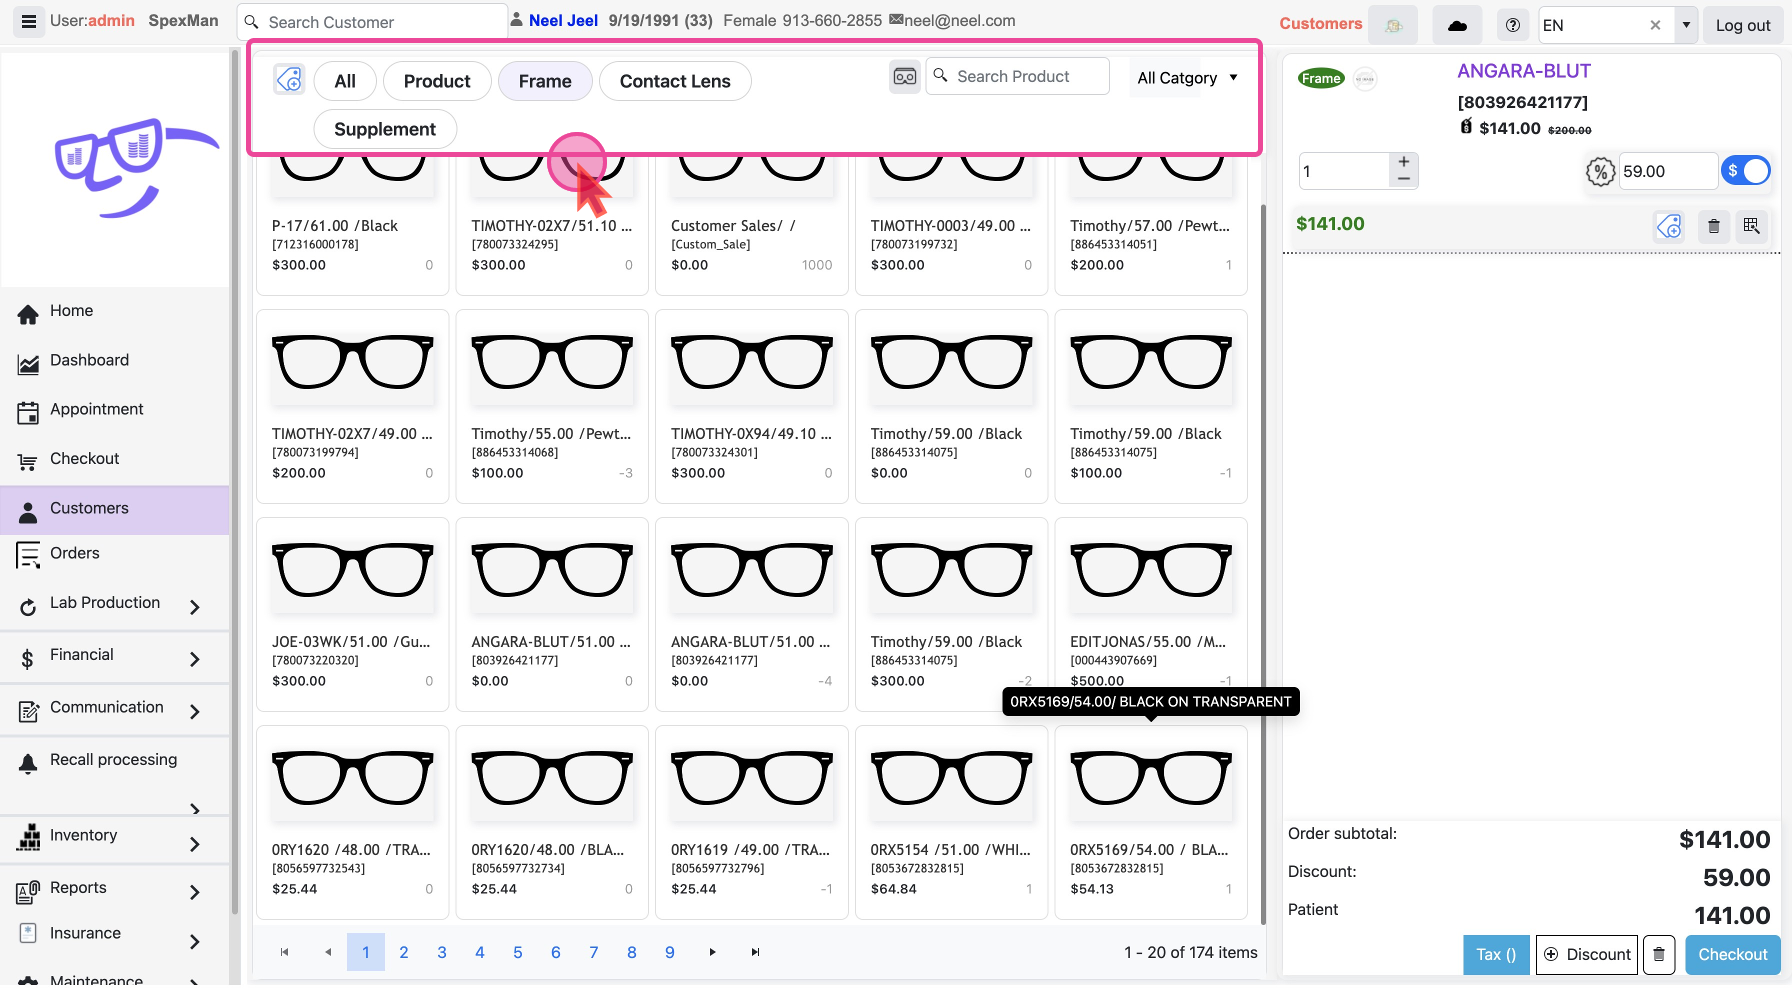Click the blue Checkout button
1792x1008 pixels.
[x=1732, y=954]
